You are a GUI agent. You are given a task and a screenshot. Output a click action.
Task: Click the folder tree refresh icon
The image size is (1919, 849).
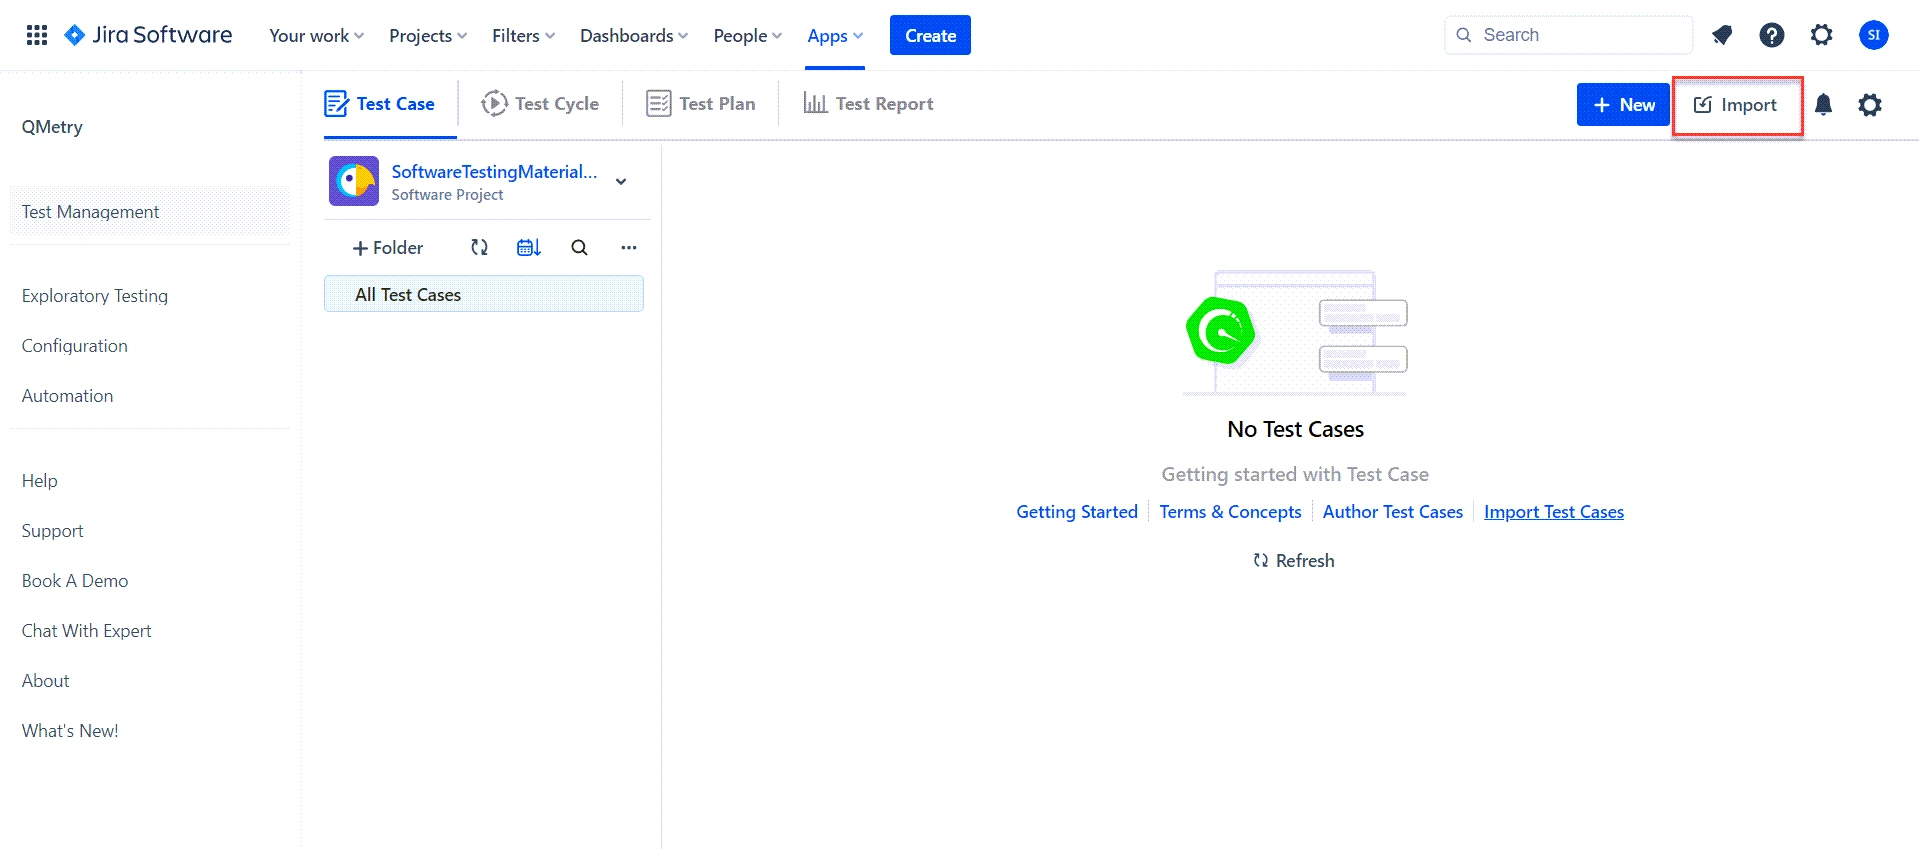pos(480,247)
